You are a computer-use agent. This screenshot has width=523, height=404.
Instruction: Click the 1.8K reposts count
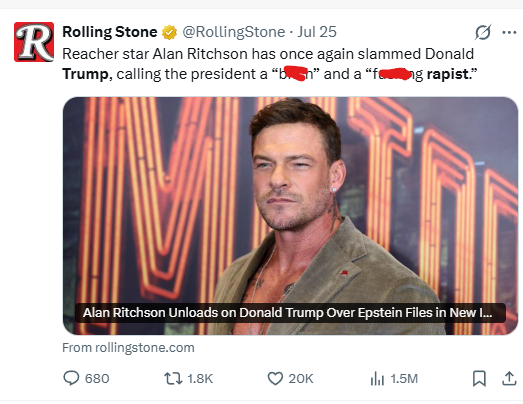click(200, 379)
